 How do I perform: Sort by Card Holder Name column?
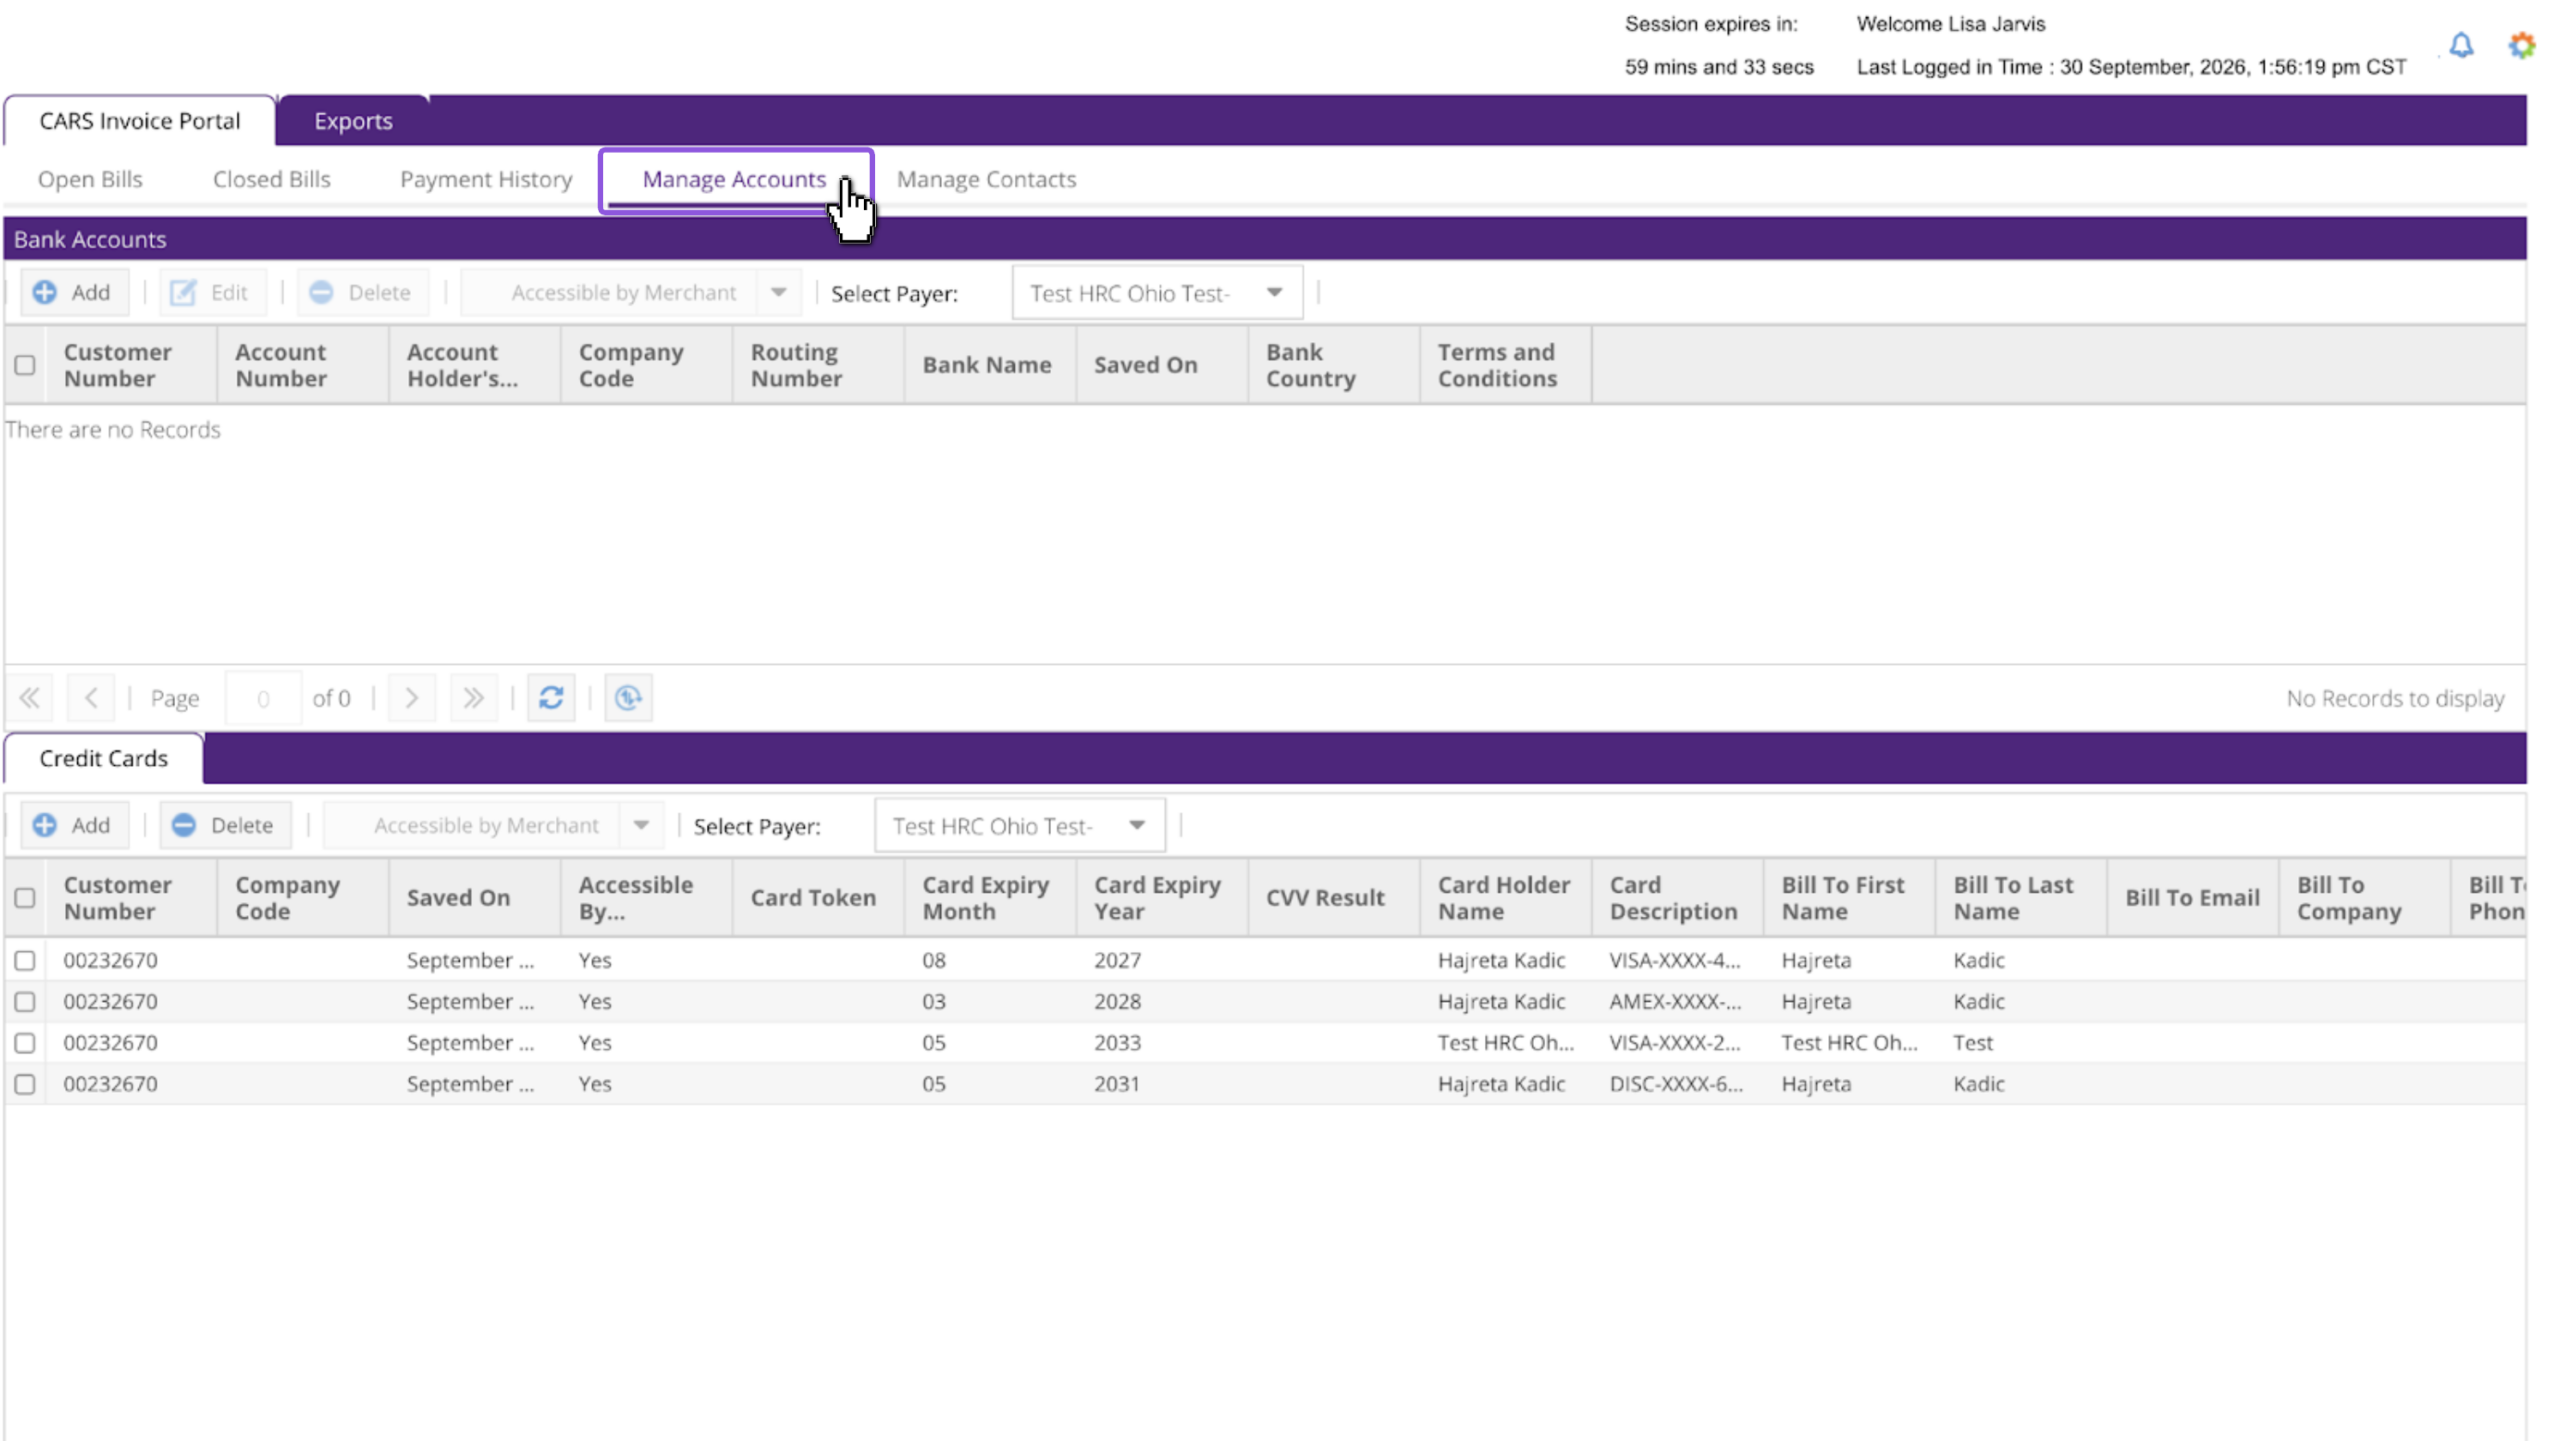[x=1506, y=898]
